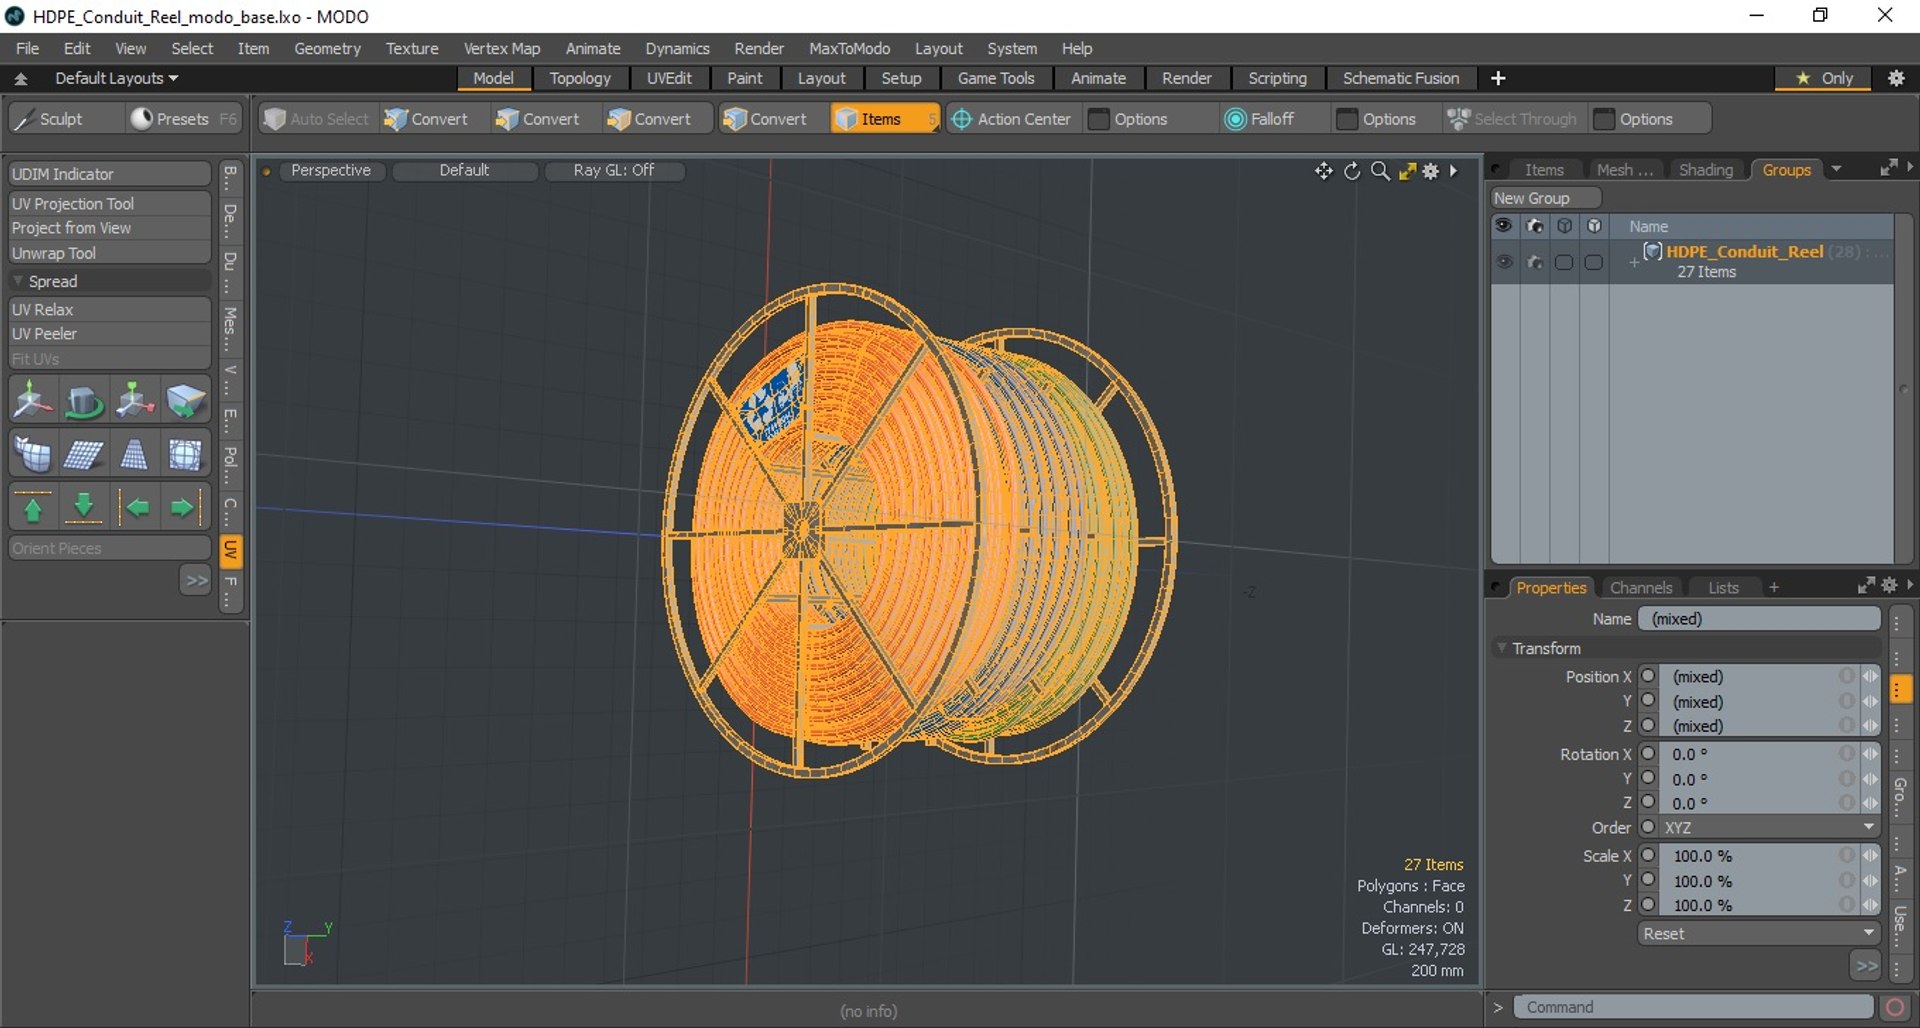The image size is (1920, 1028).
Task: Click the viewport pan move icon
Action: 1324,171
